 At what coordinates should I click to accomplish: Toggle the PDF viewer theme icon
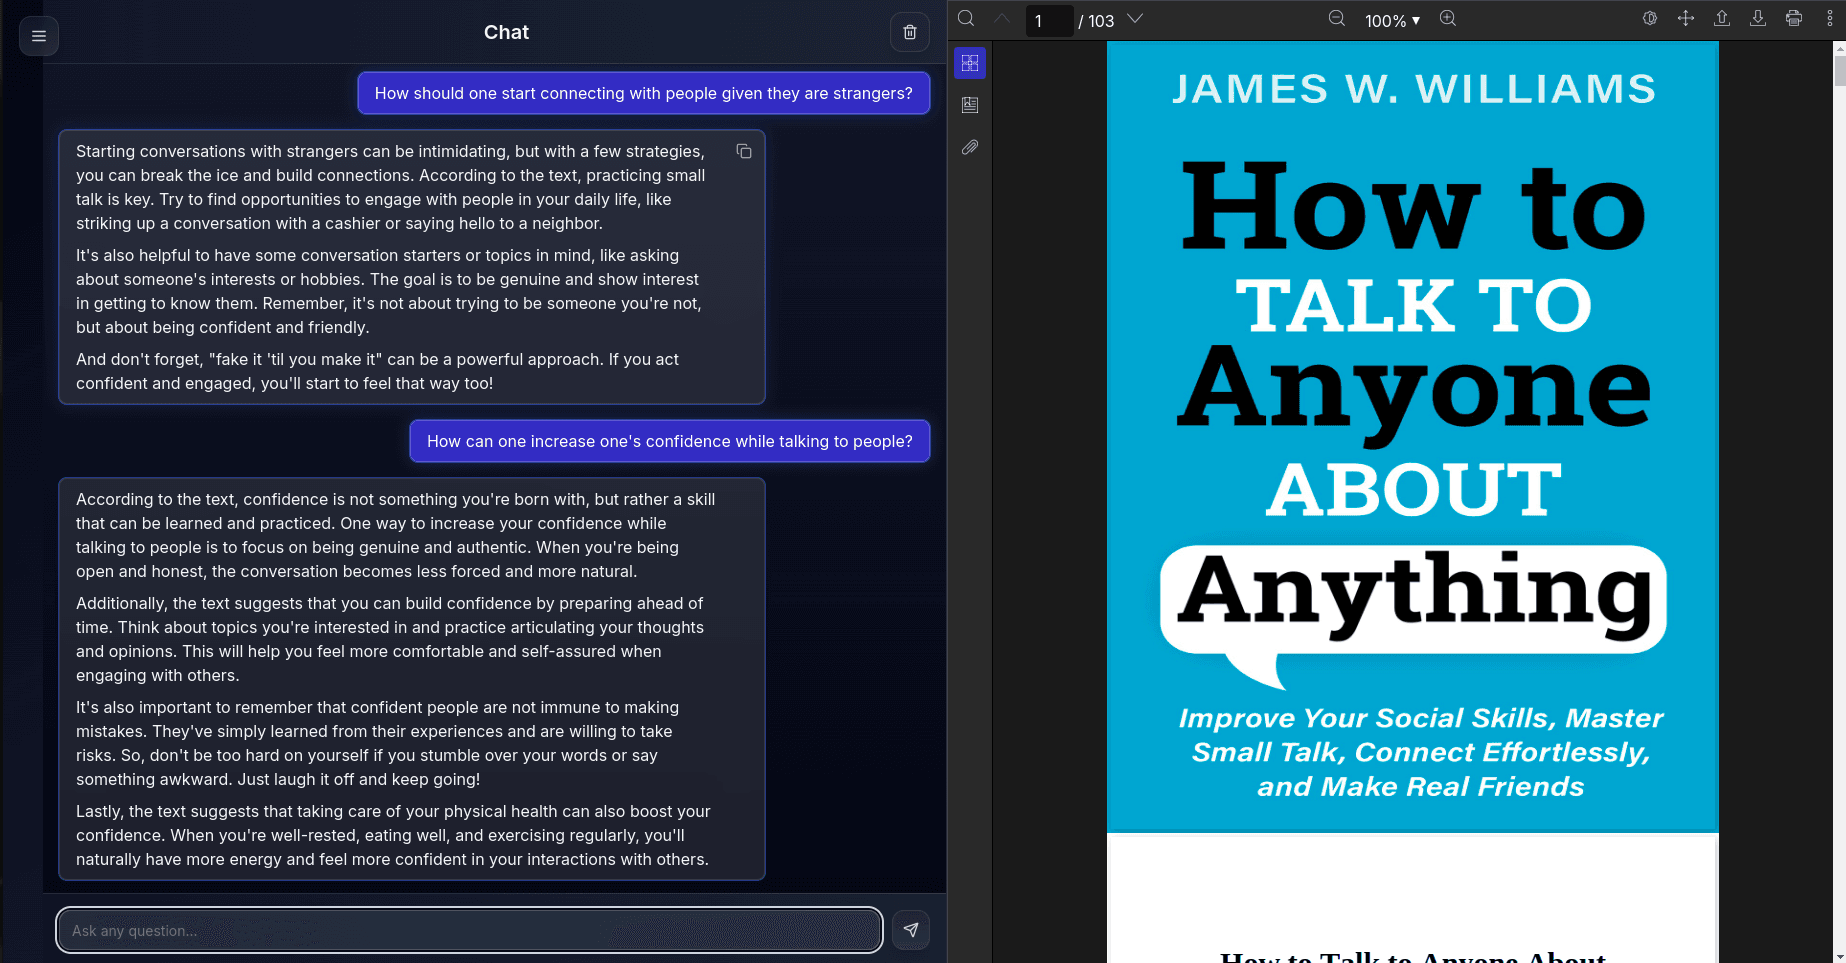coord(1650,19)
